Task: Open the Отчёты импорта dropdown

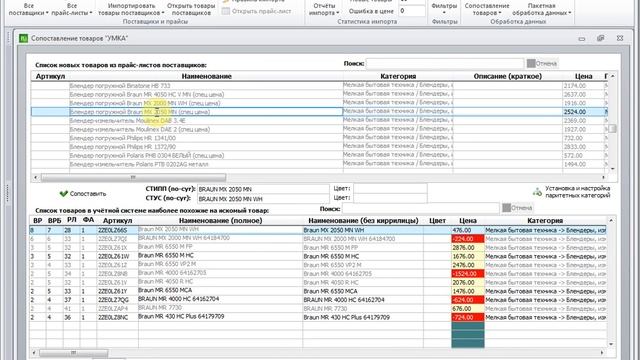Action: pos(324,9)
